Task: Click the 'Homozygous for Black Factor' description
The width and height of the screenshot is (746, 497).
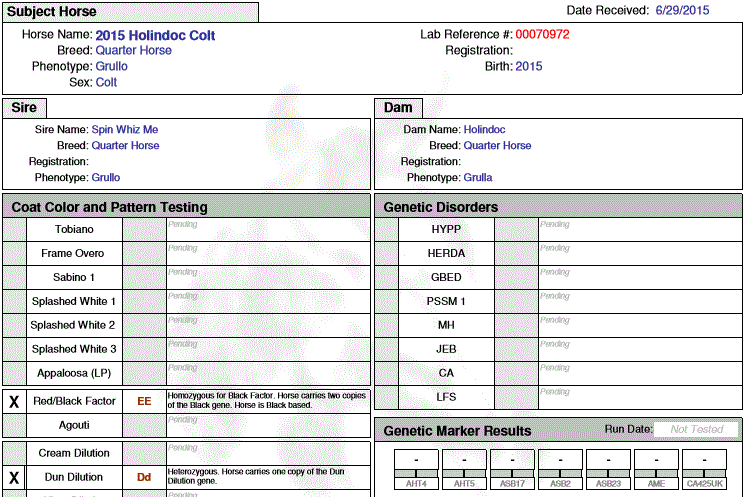Action: [x=267, y=400]
